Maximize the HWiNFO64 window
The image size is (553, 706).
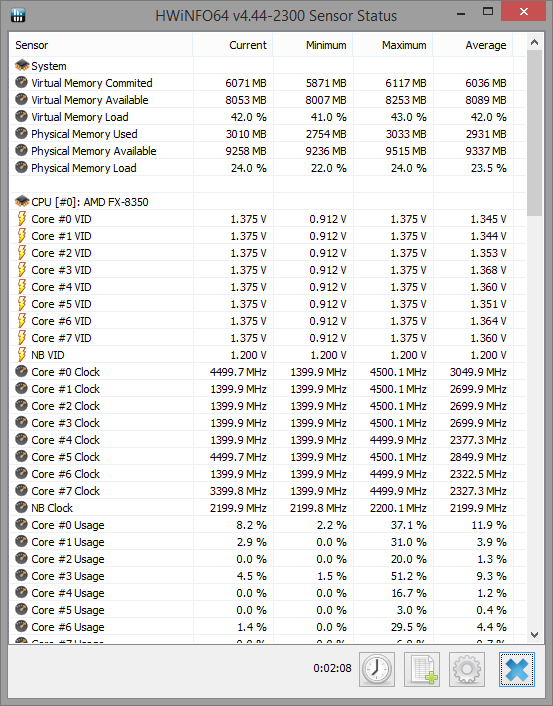point(488,12)
